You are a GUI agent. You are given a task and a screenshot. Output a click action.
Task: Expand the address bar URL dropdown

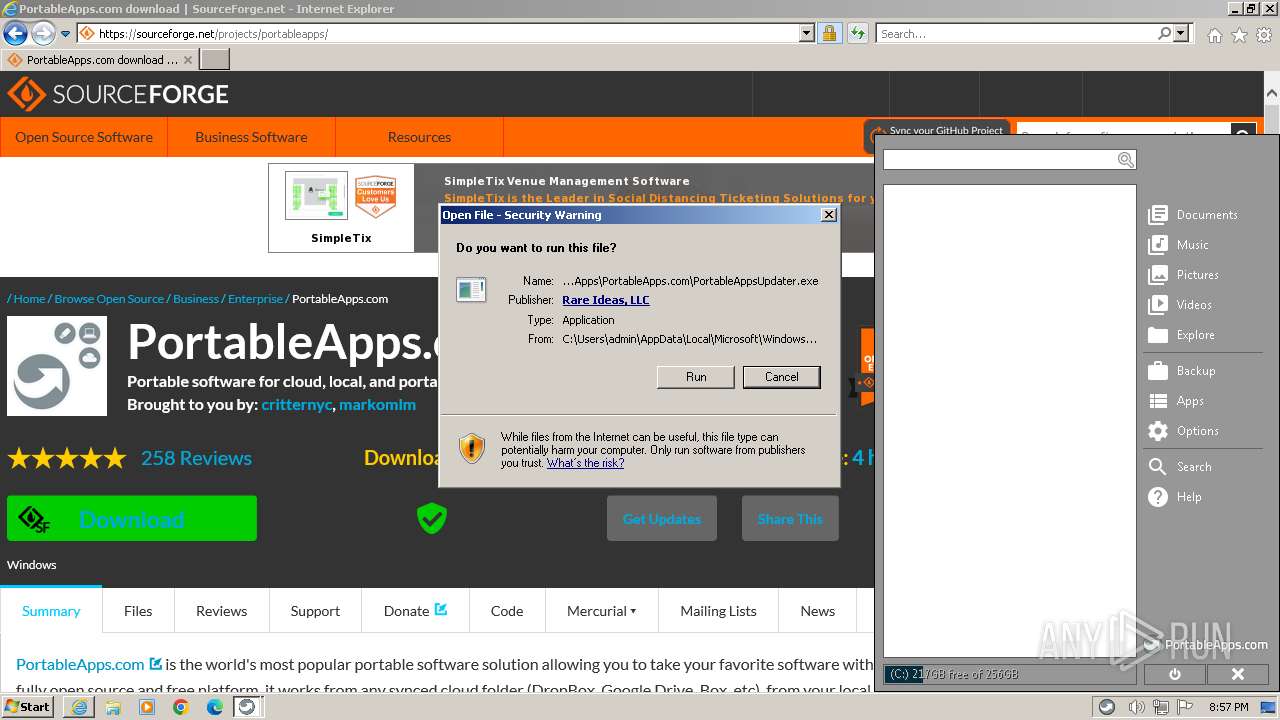coord(807,33)
